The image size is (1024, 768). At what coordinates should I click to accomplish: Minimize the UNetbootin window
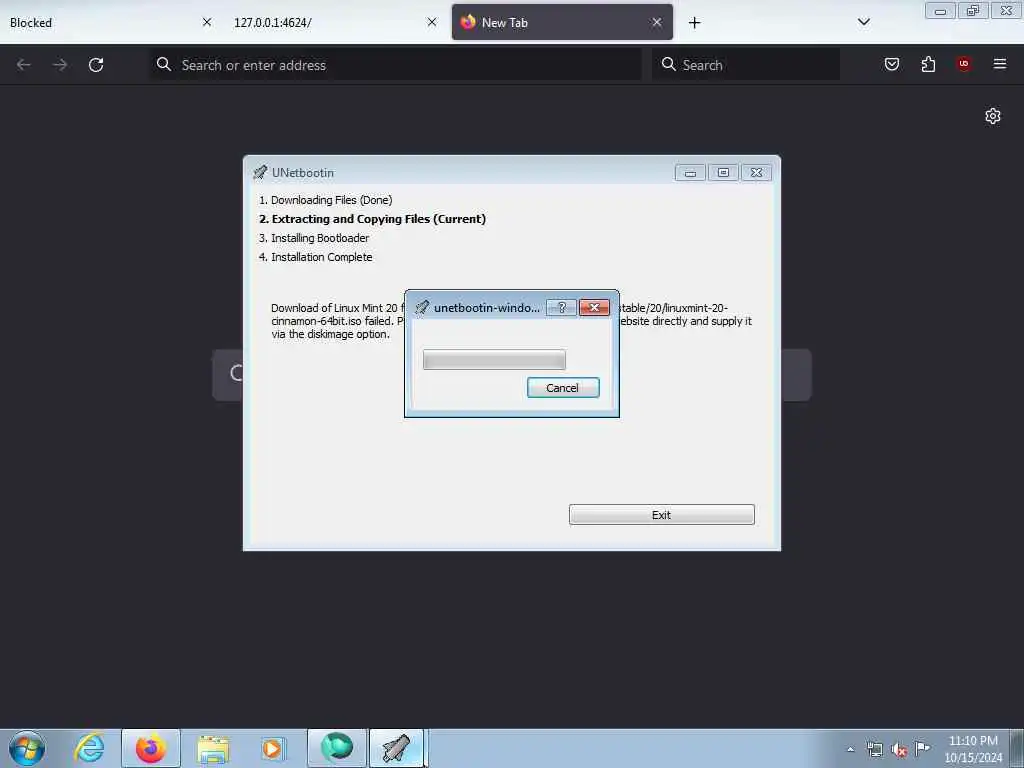pos(690,172)
